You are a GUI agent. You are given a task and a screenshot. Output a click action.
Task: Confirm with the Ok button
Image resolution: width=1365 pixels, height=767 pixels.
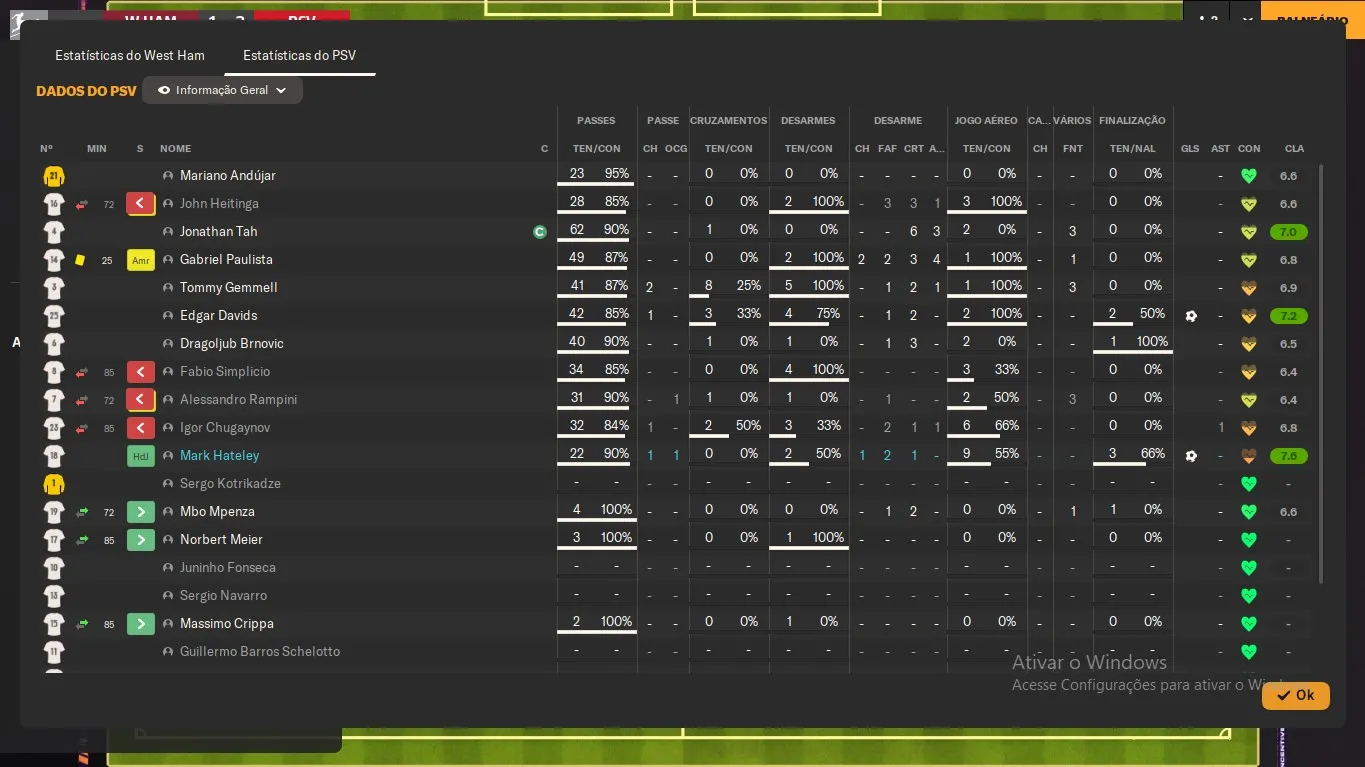tap(1295, 695)
